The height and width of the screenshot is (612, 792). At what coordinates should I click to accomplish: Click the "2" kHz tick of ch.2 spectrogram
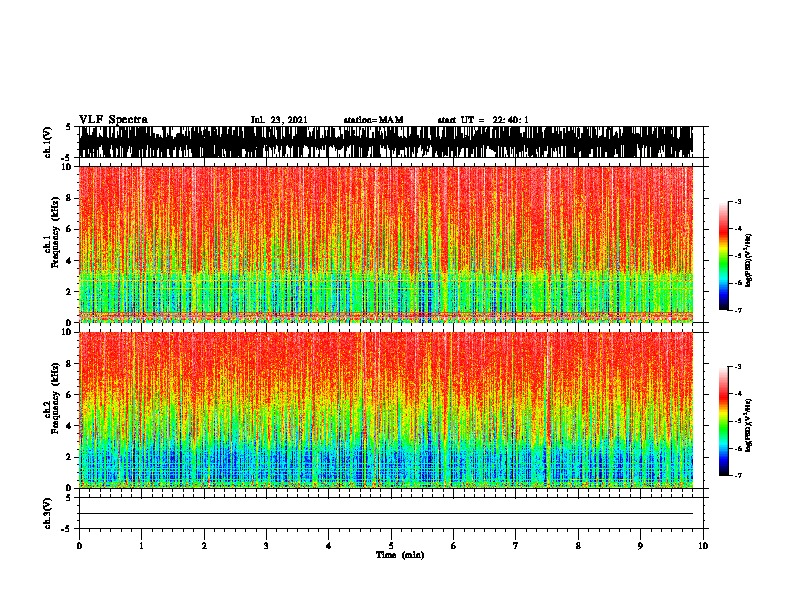tap(70, 457)
